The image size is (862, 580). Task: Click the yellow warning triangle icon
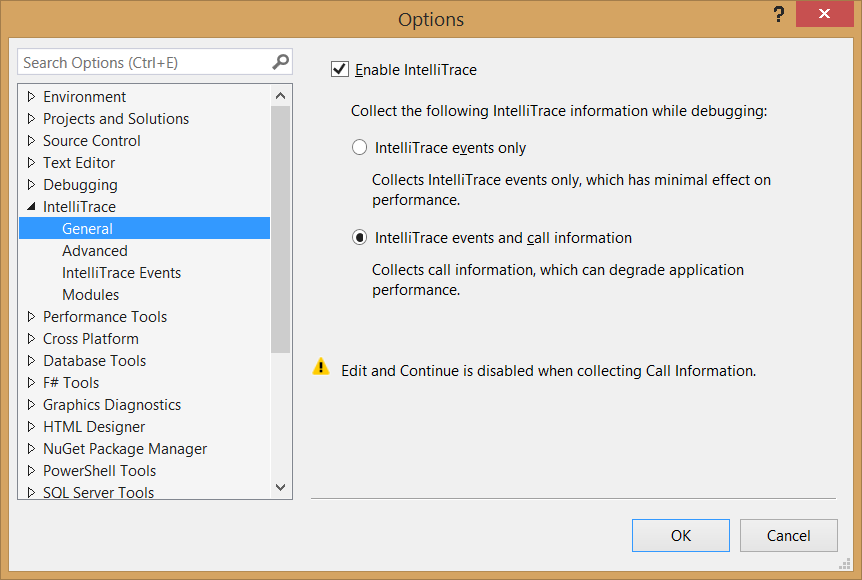coord(321,367)
